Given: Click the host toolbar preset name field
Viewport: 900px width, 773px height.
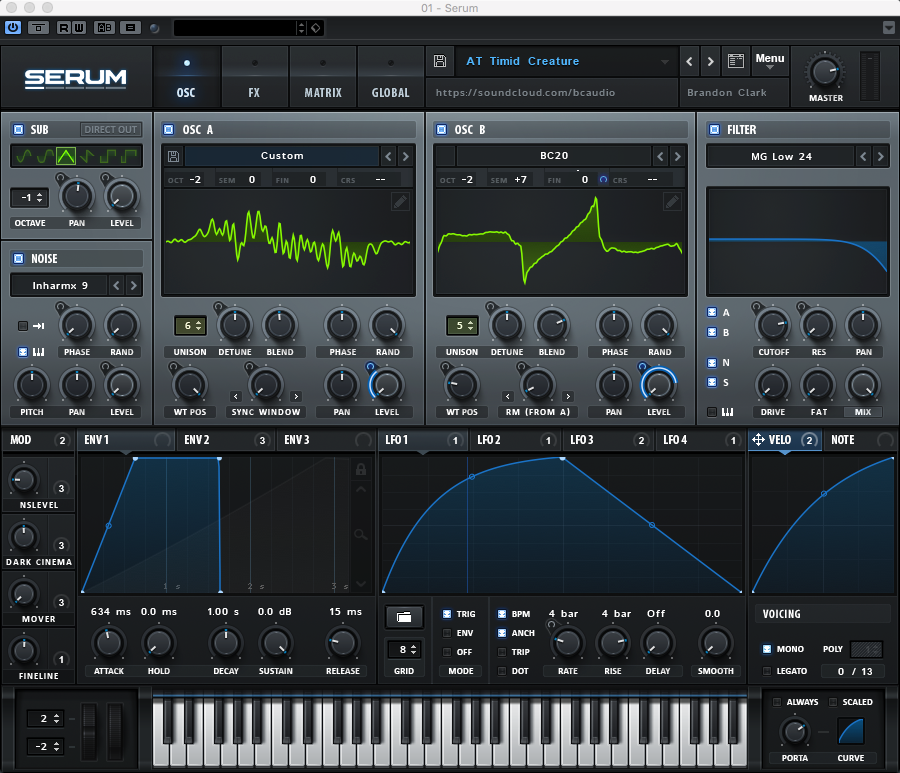Looking at the screenshot, I should tap(235, 28).
